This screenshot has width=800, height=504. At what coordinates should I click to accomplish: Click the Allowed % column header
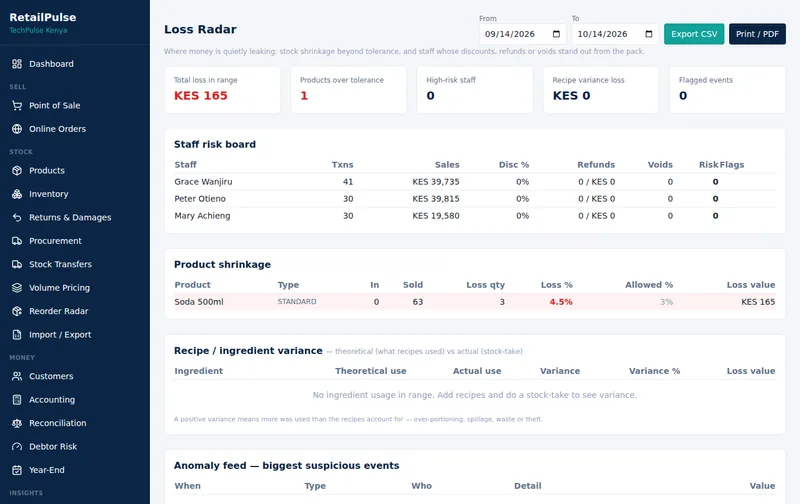pos(649,285)
